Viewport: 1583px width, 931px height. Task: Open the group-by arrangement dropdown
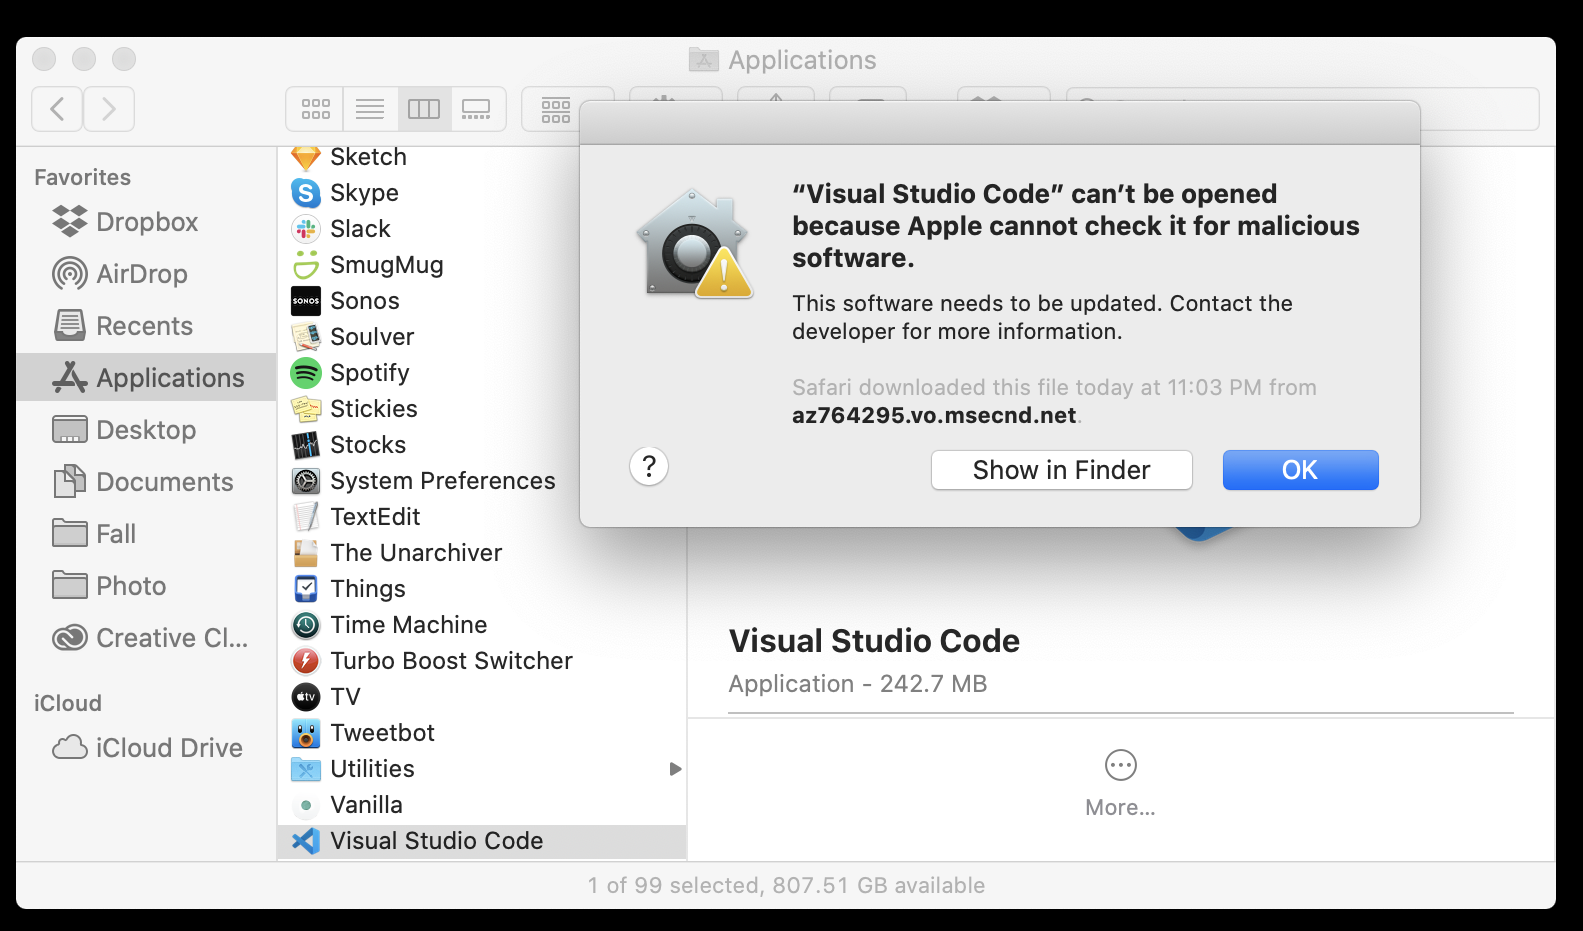(556, 109)
